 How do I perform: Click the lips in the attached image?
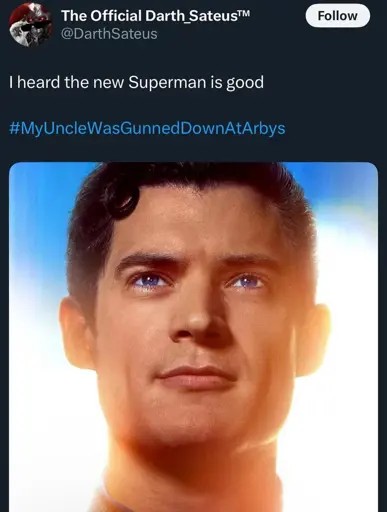tap(197, 377)
